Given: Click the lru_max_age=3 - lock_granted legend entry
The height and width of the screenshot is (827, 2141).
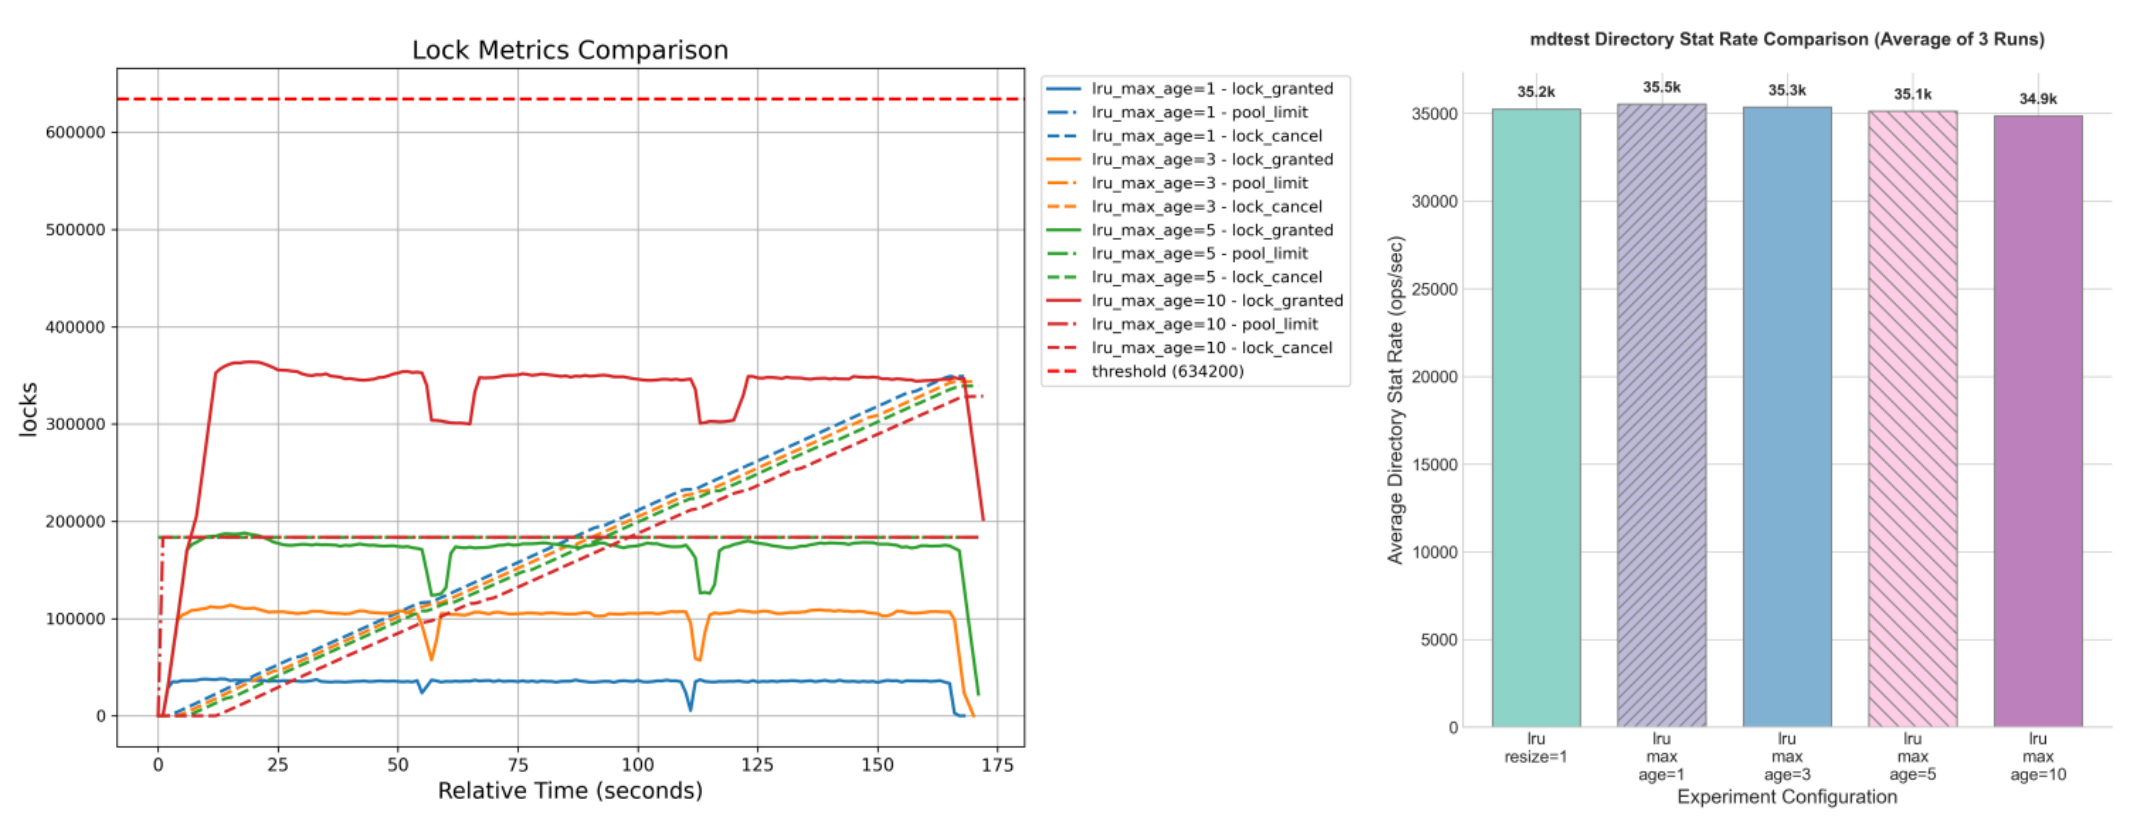Looking at the screenshot, I should [1211, 160].
